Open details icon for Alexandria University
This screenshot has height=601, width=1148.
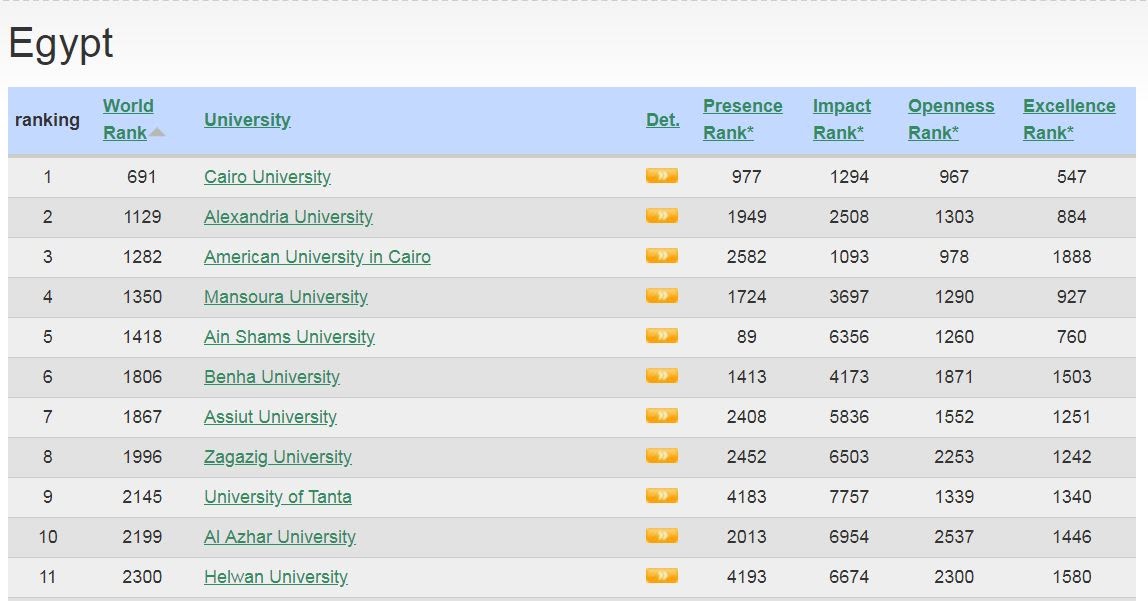pyautogui.click(x=661, y=216)
